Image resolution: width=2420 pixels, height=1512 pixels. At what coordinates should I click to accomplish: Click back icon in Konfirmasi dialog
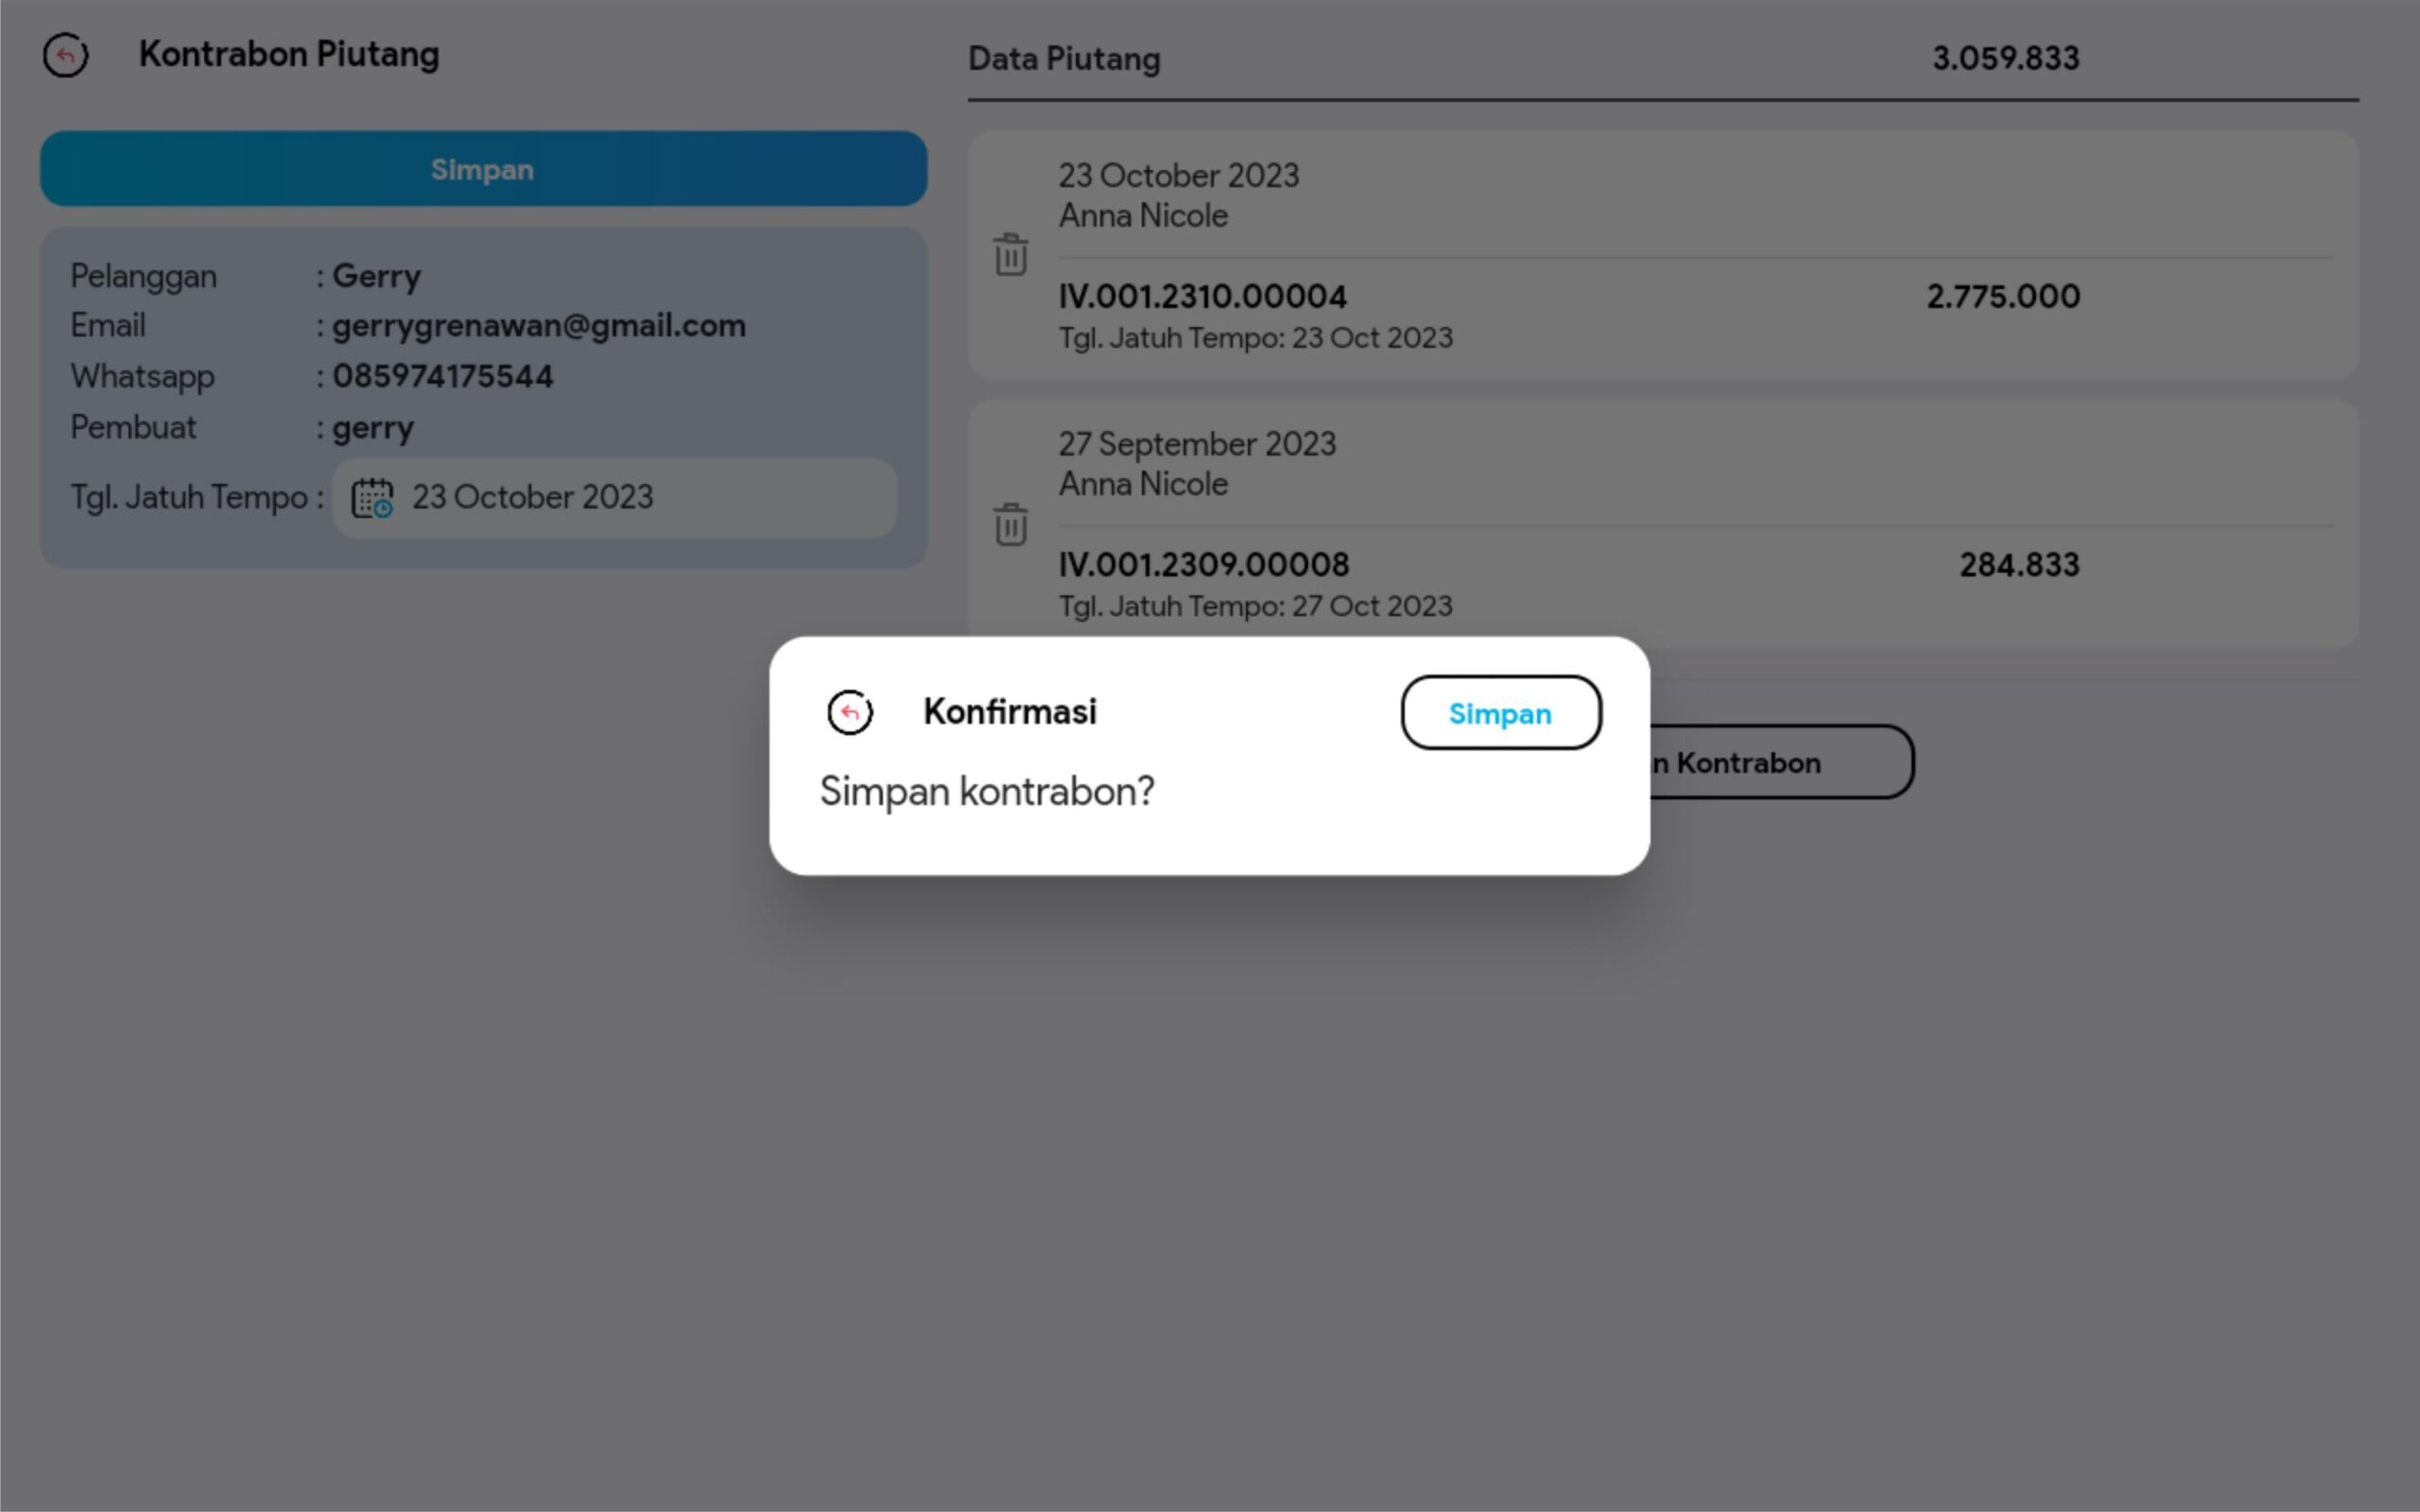(850, 713)
